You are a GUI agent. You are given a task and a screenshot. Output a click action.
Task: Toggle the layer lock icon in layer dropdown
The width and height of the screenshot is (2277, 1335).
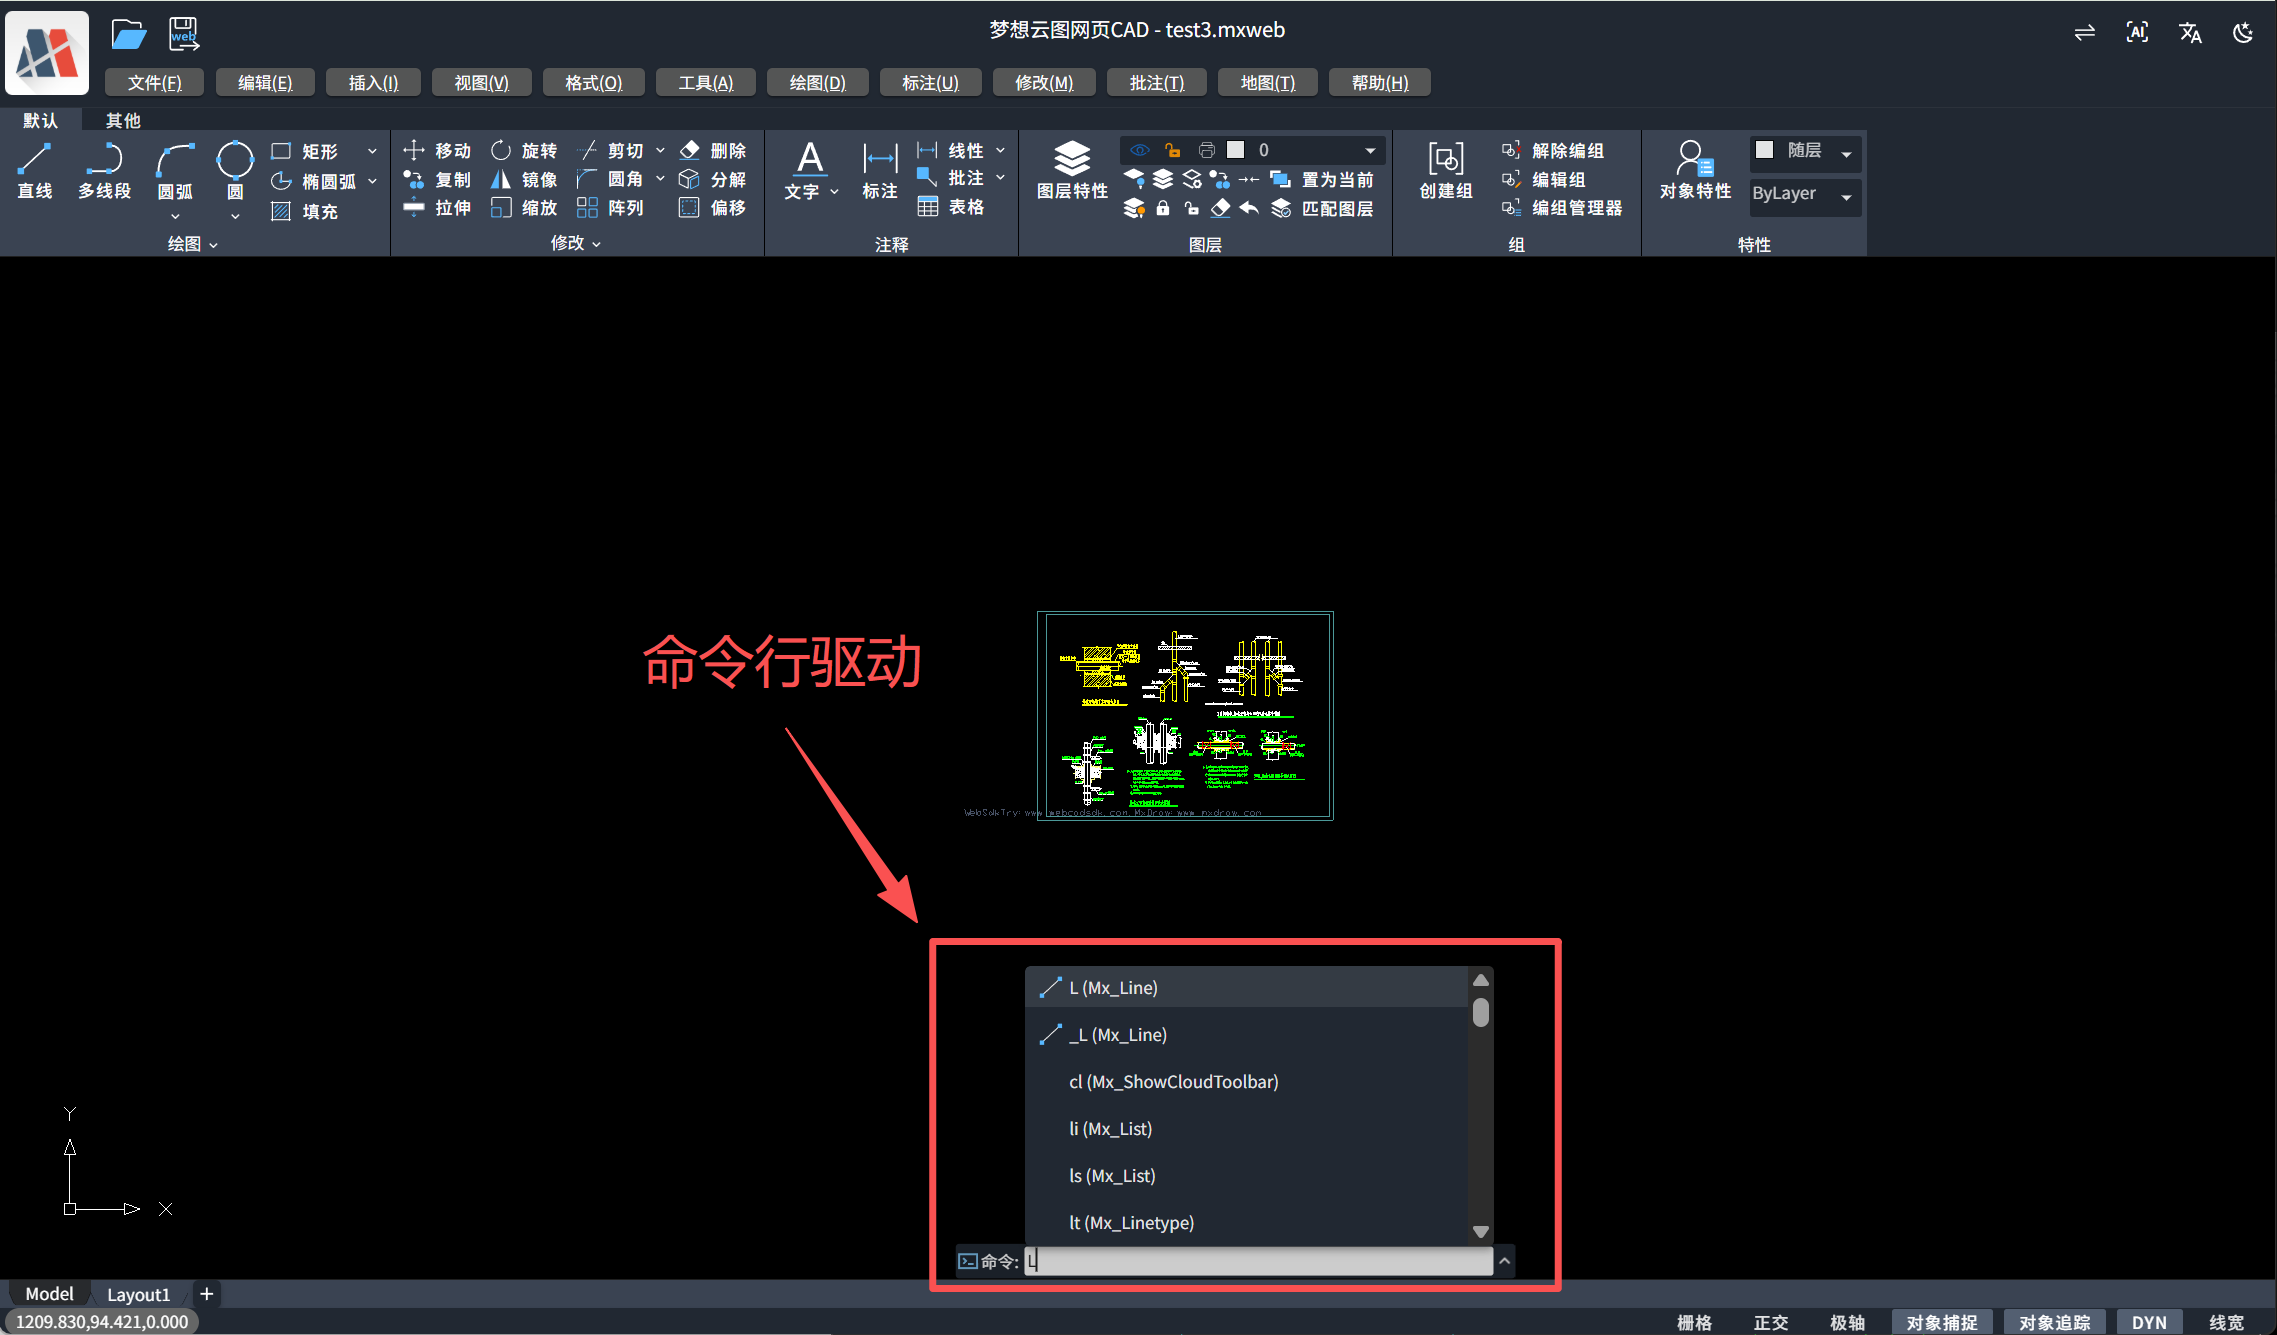click(x=1173, y=150)
